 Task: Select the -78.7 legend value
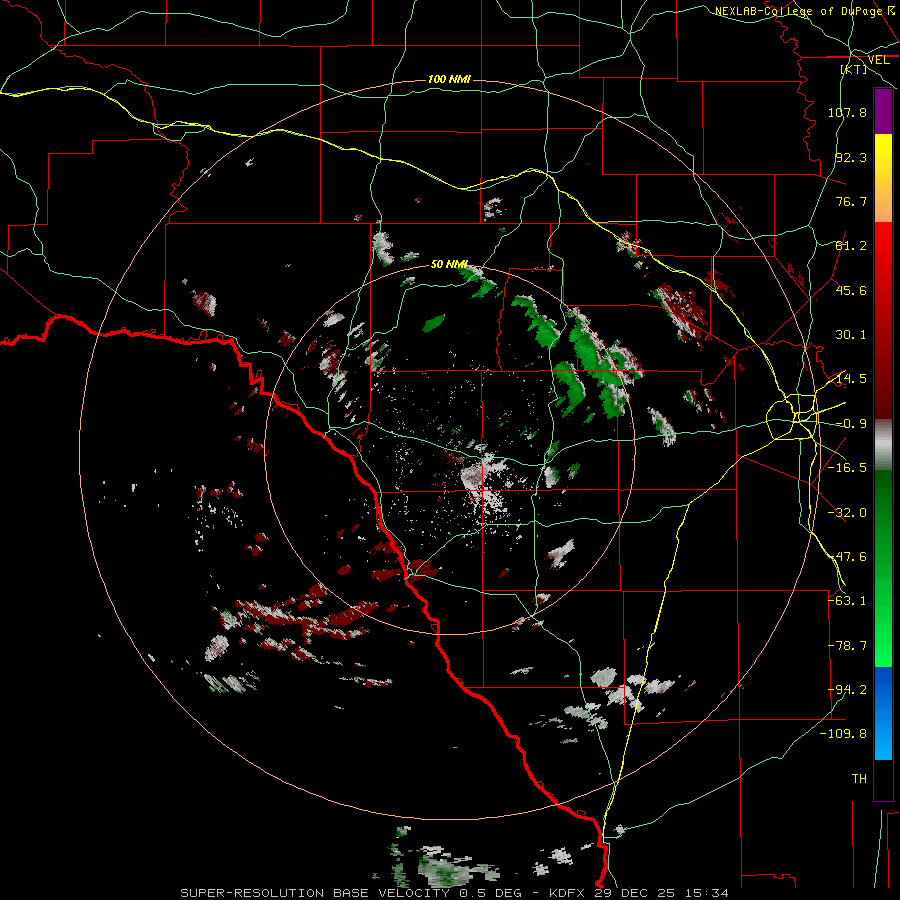pos(847,646)
